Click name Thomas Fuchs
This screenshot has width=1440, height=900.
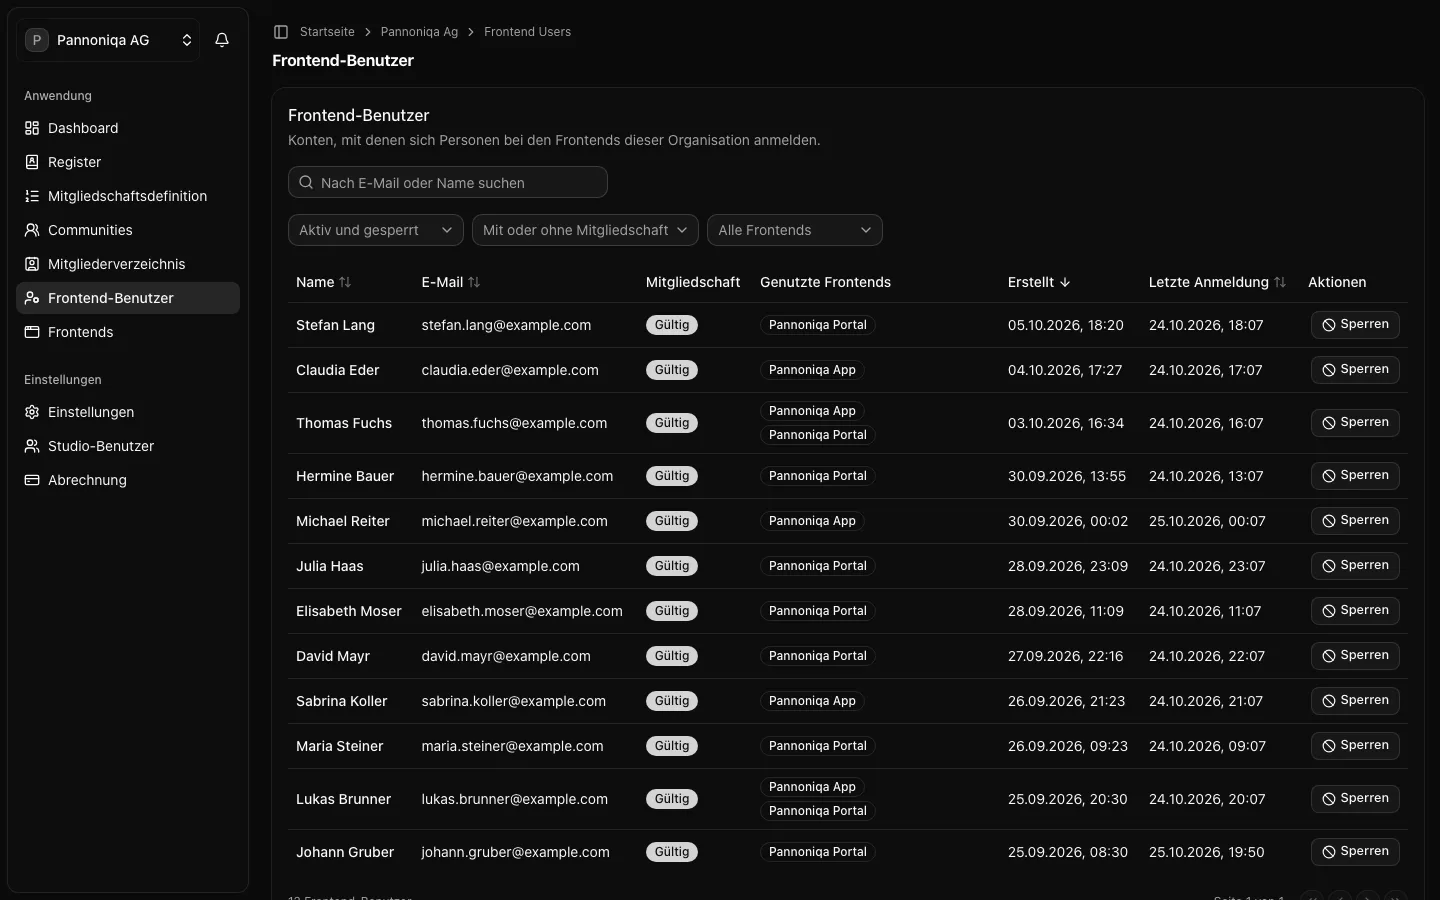coord(344,423)
